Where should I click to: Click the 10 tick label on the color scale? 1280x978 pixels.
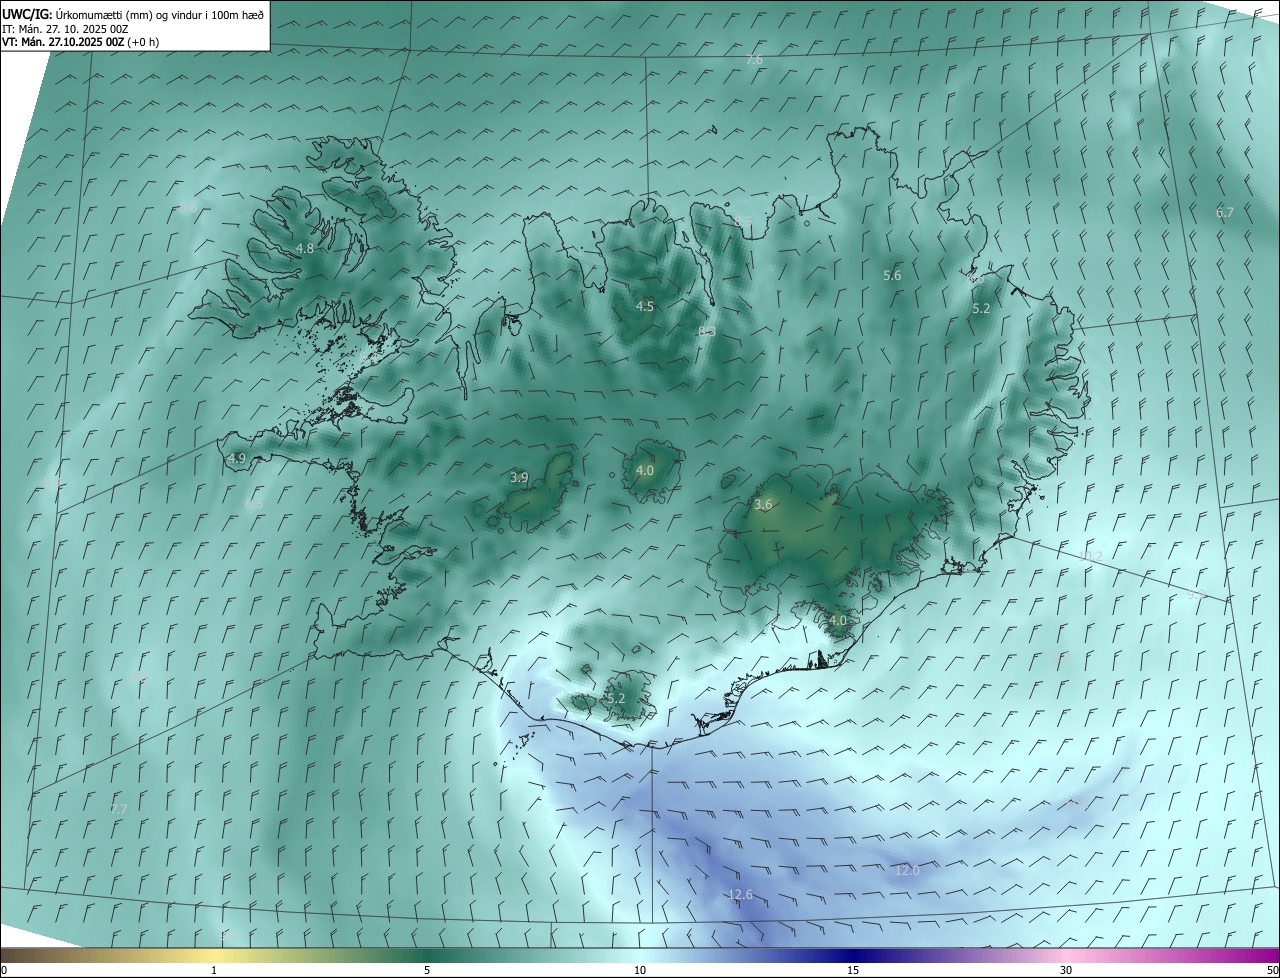pyautogui.click(x=640, y=970)
